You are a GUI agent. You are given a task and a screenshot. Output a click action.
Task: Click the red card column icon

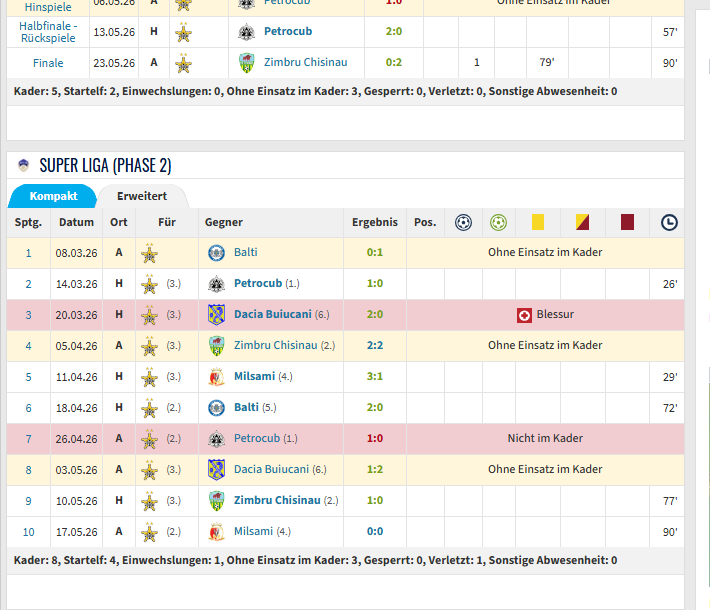pyautogui.click(x=627, y=222)
